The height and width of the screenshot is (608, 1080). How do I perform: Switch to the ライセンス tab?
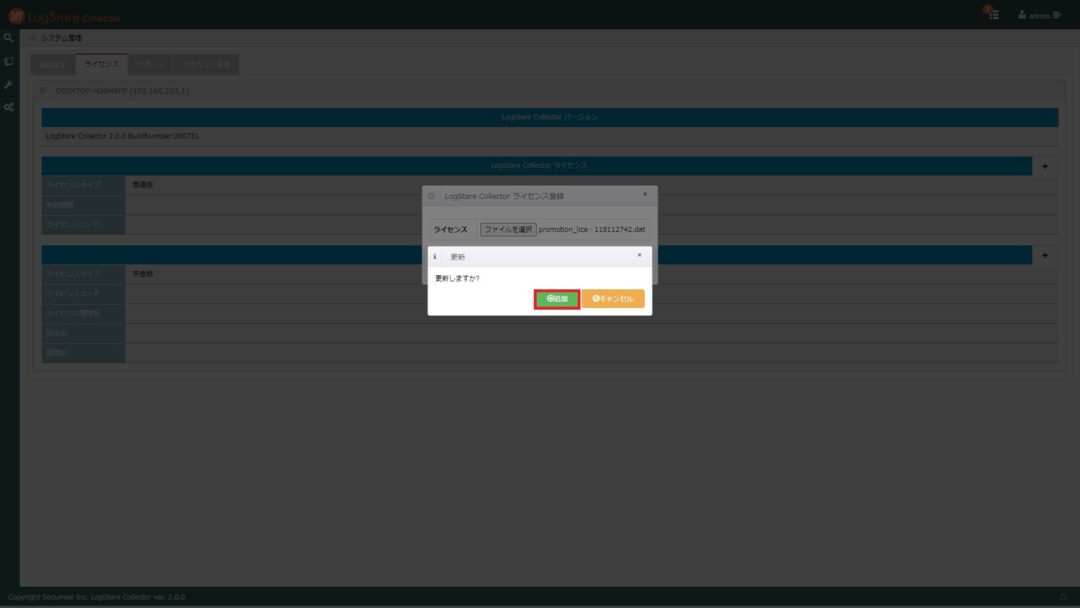[x=101, y=64]
